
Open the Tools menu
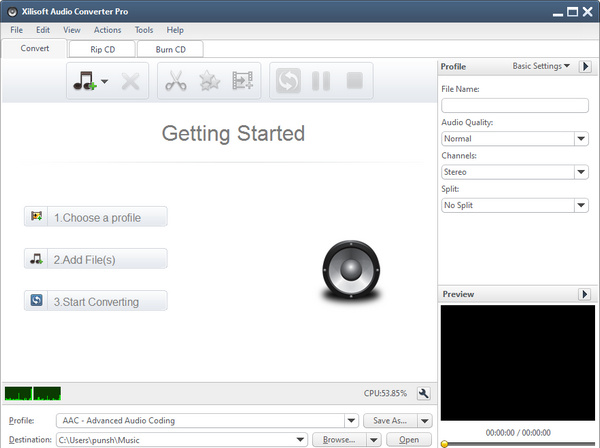click(144, 30)
